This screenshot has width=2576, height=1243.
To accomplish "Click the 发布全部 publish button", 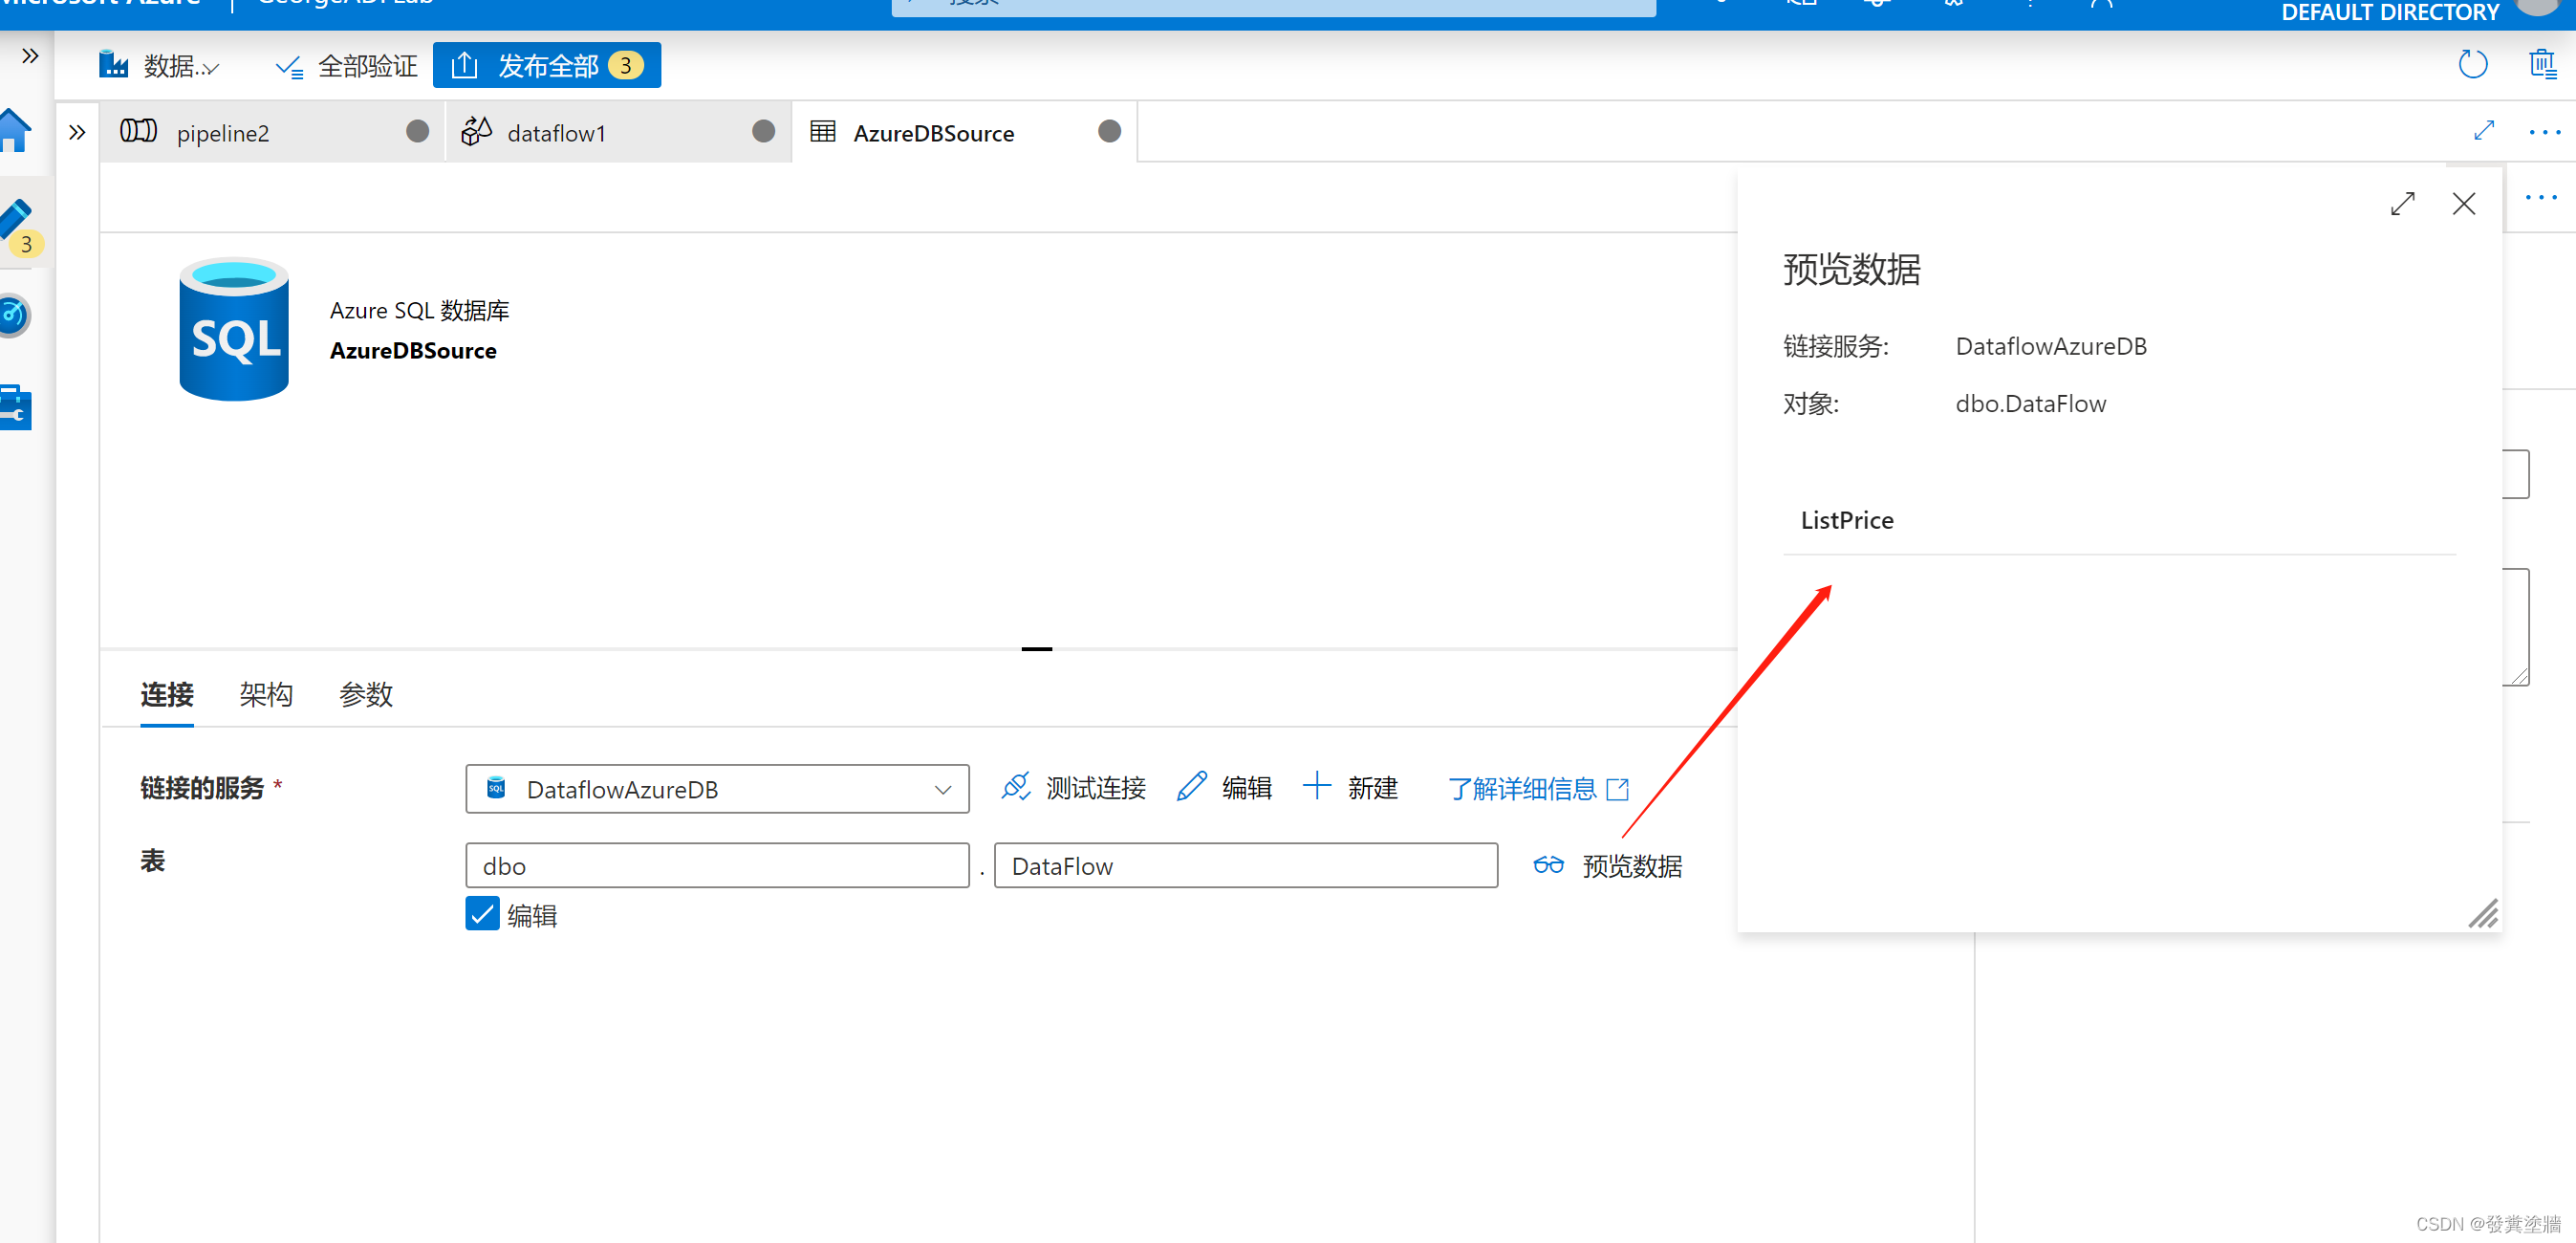I will click(x=547, y=64).
